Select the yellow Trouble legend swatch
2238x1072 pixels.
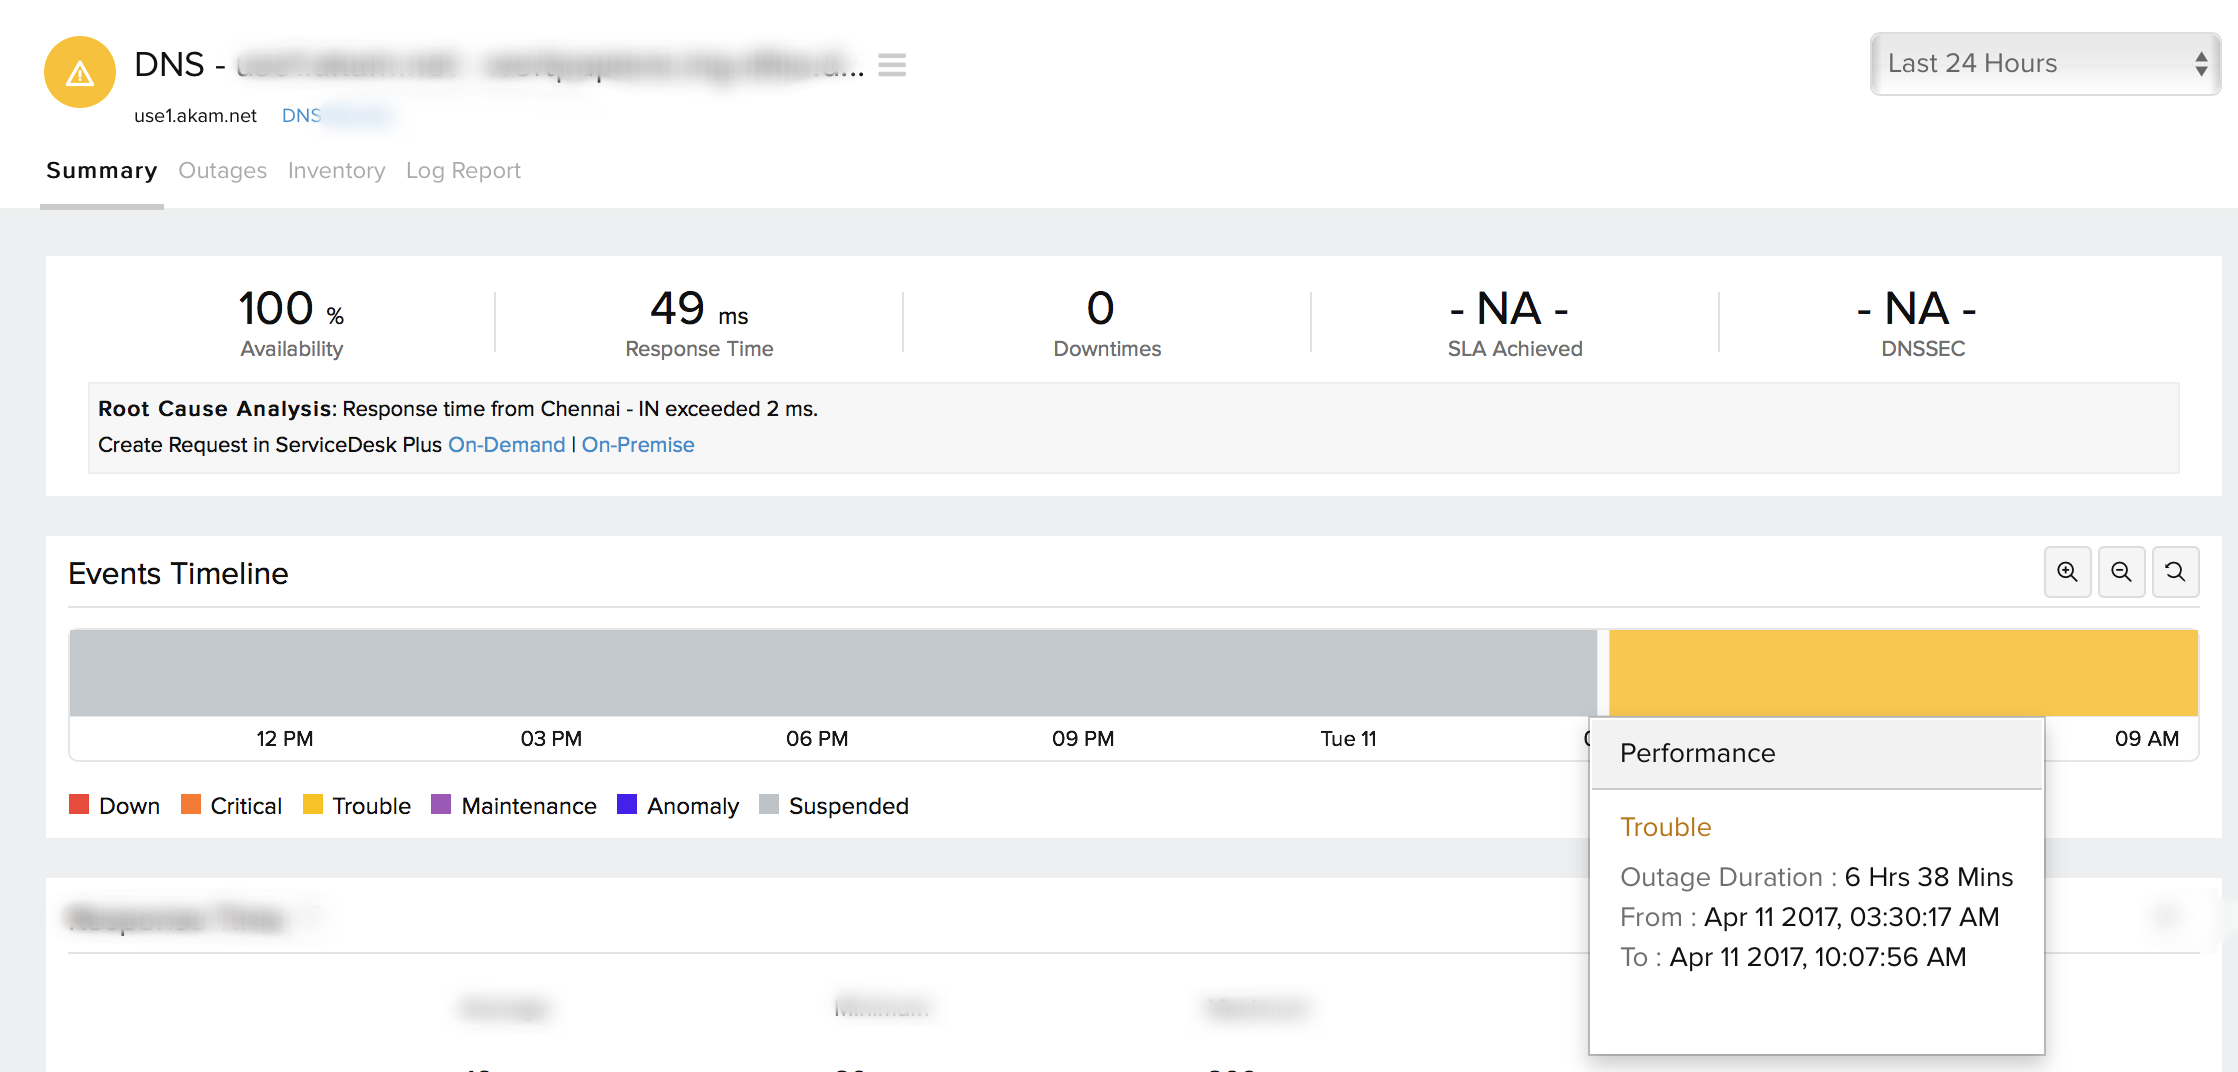point(313,805)
